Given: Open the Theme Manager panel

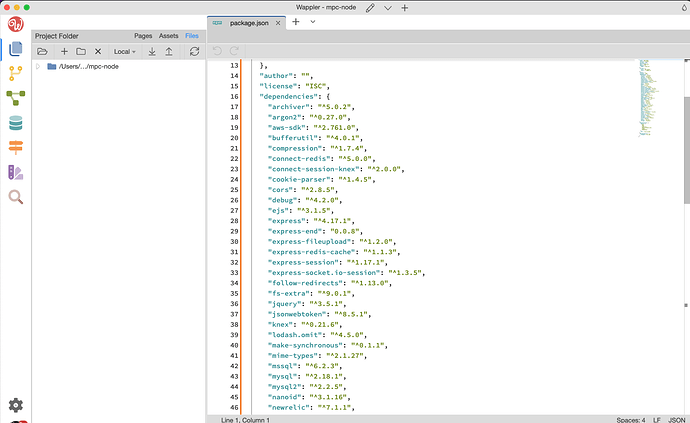Looking at the screenshot, I should point(16,172).
